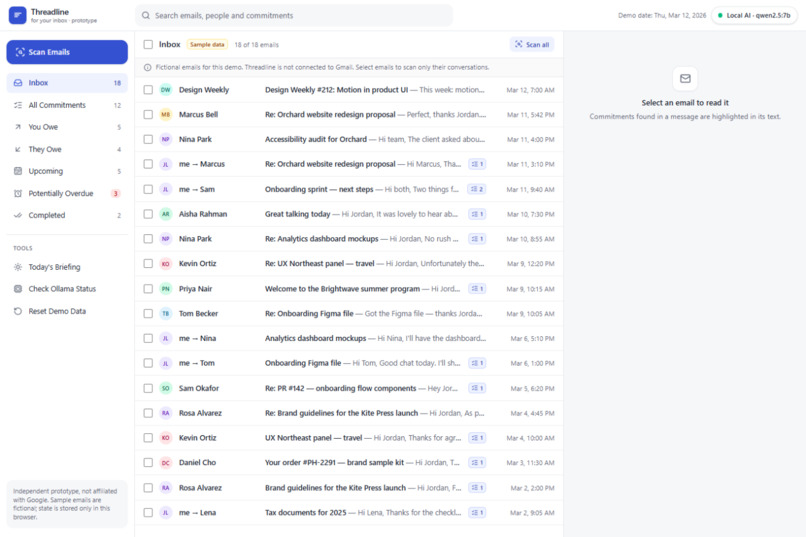
Task: Click the Threadline logo icon
Action: (x=17, y=15)
